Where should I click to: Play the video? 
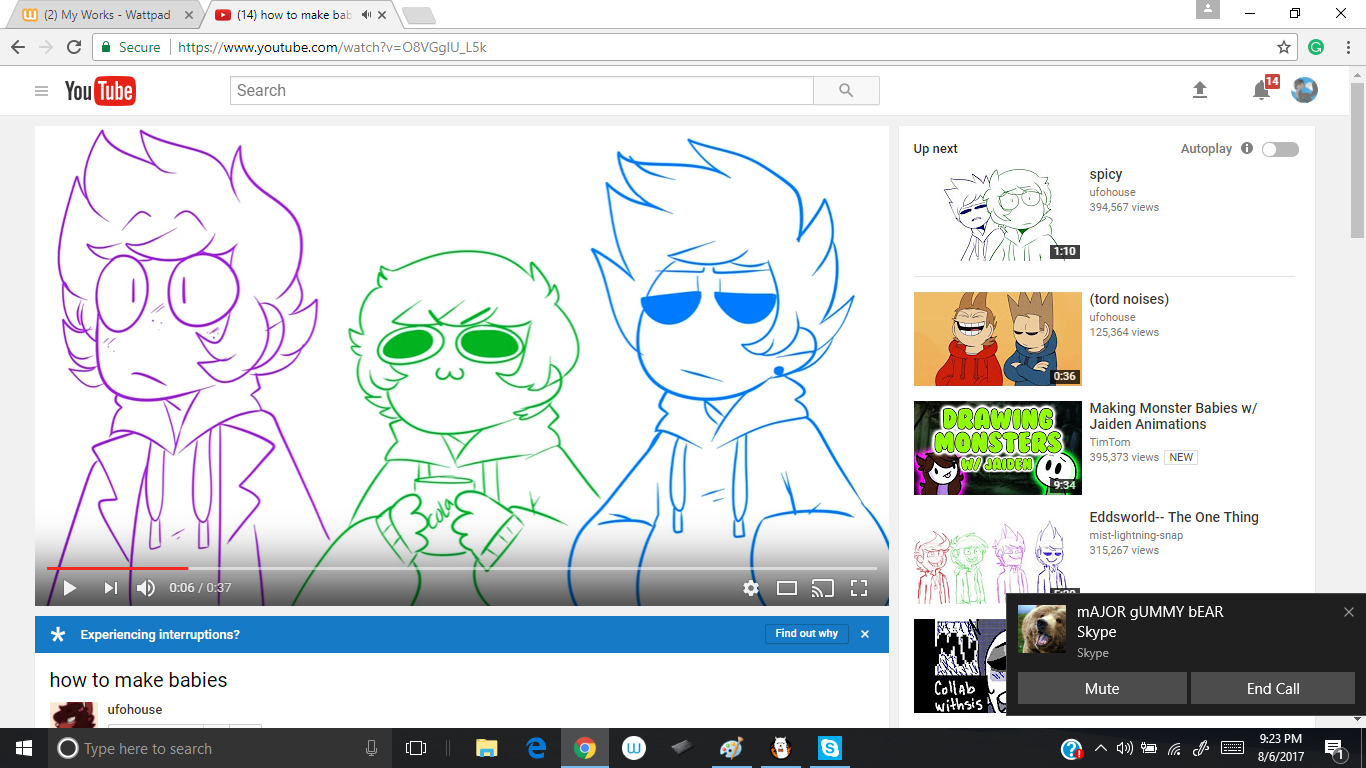coord(70,588)
